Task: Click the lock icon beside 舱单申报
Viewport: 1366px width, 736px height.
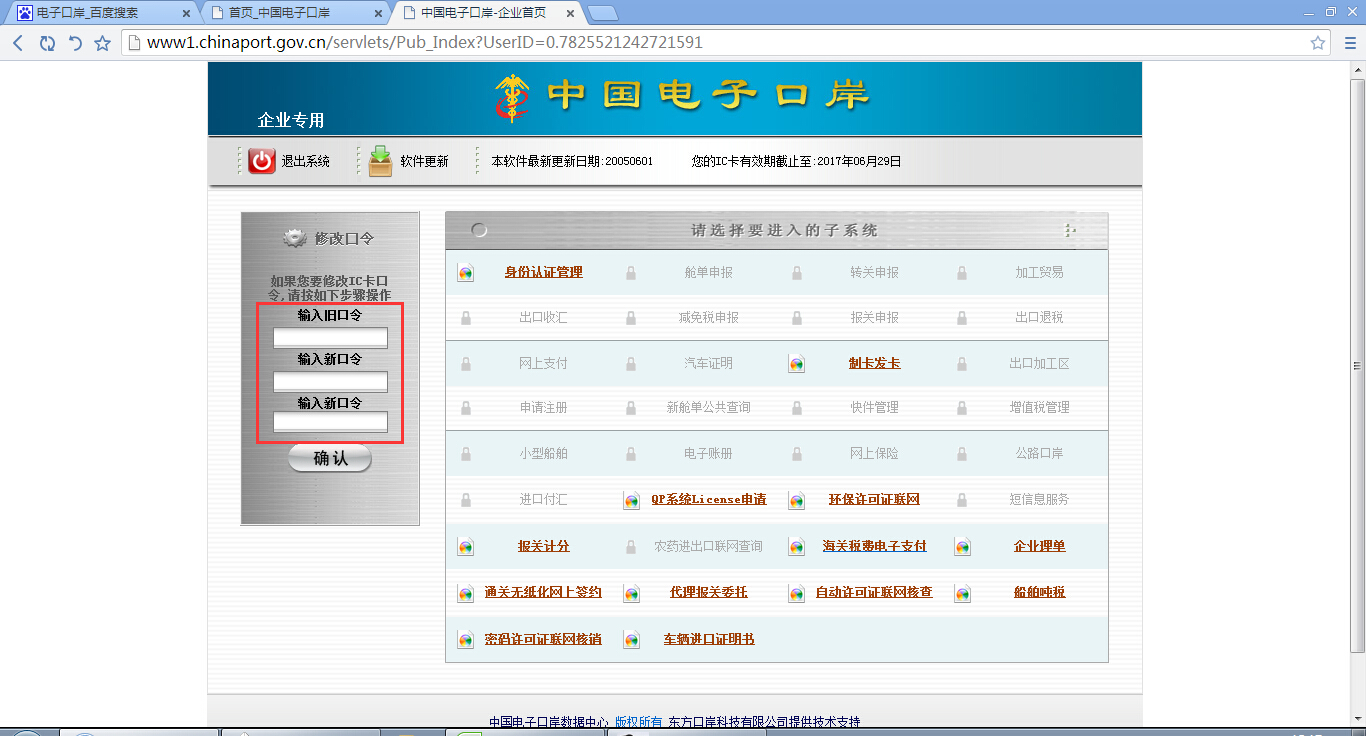Action: [631, 273]
